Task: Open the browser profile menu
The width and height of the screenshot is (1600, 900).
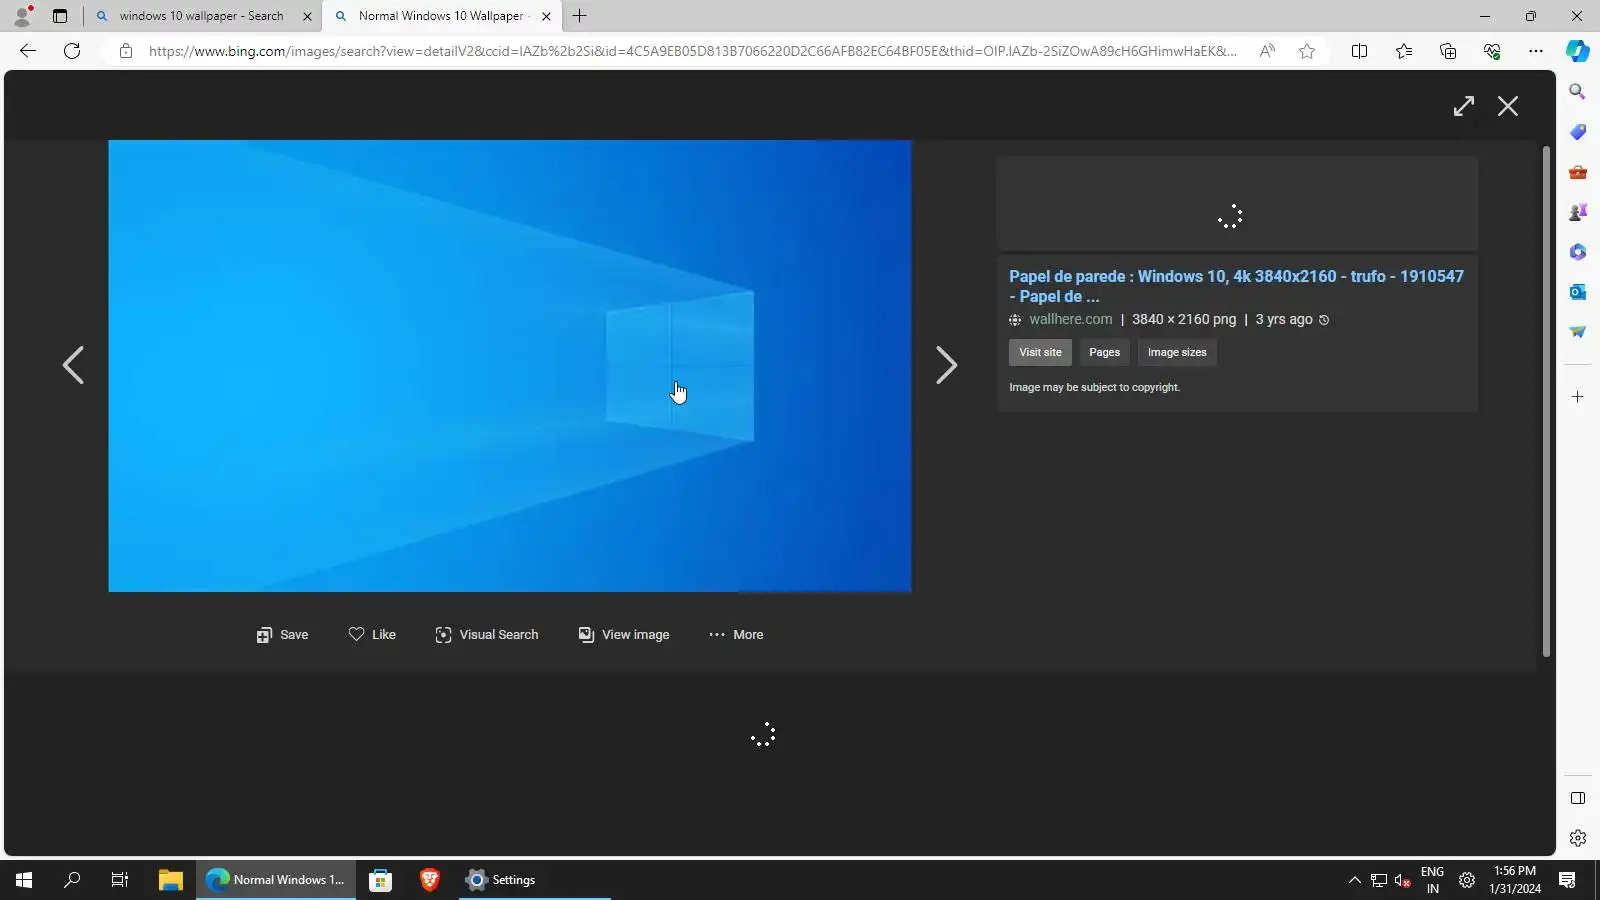Action: (x=22, y=16)
